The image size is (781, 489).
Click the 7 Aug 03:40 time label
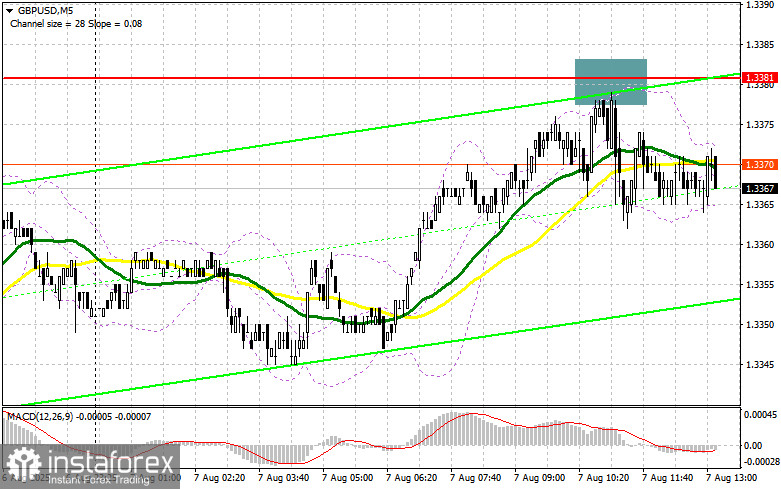(283, 478)
